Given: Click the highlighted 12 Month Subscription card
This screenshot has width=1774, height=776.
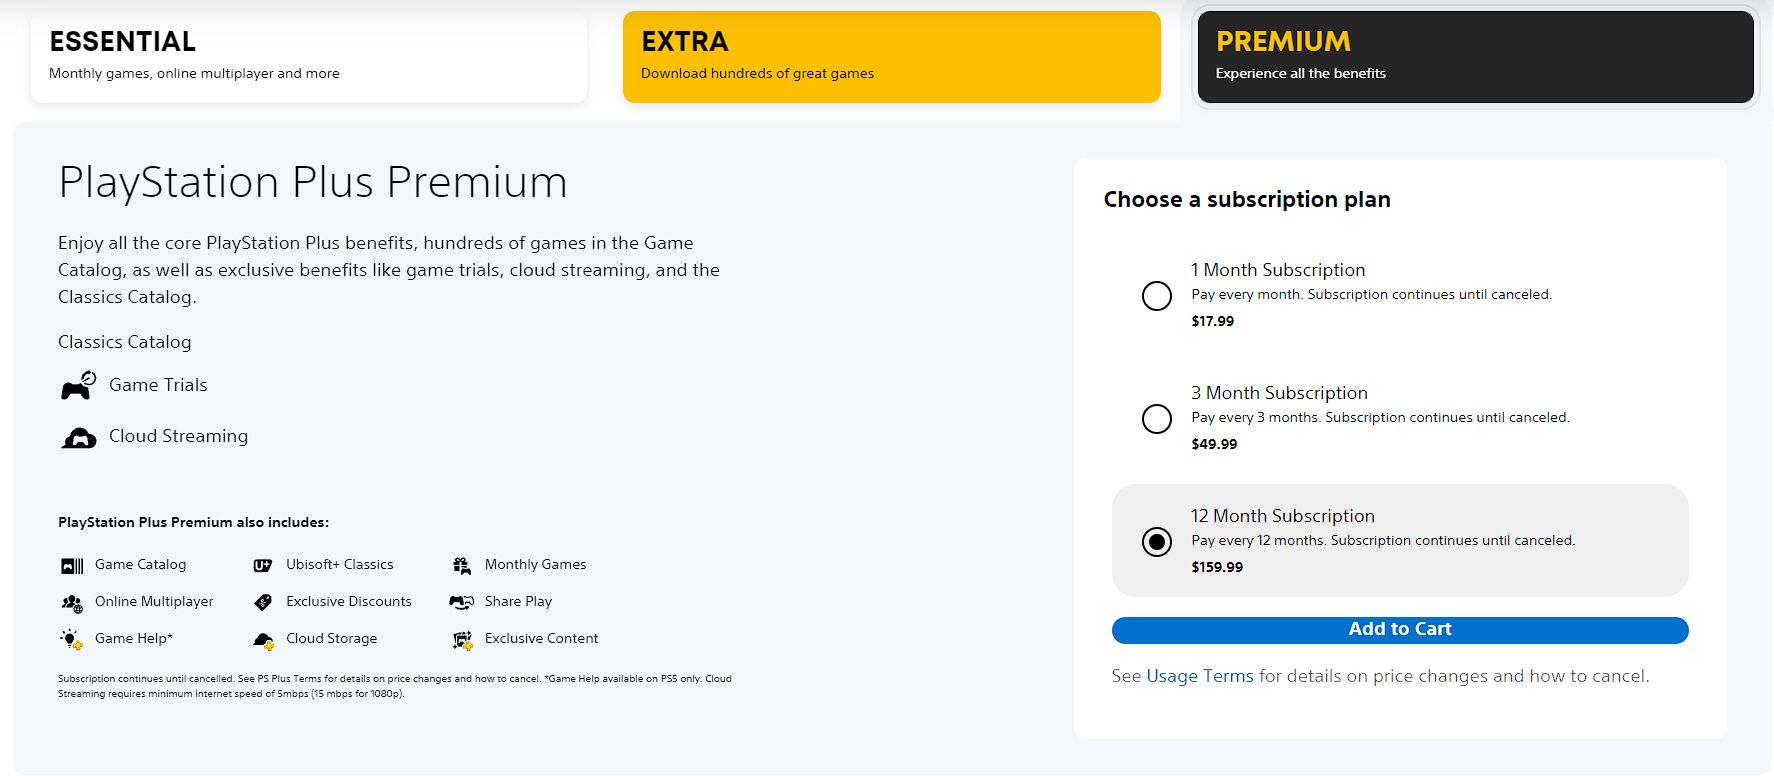Looking at the screenshot, I should tap(1399, 540).
